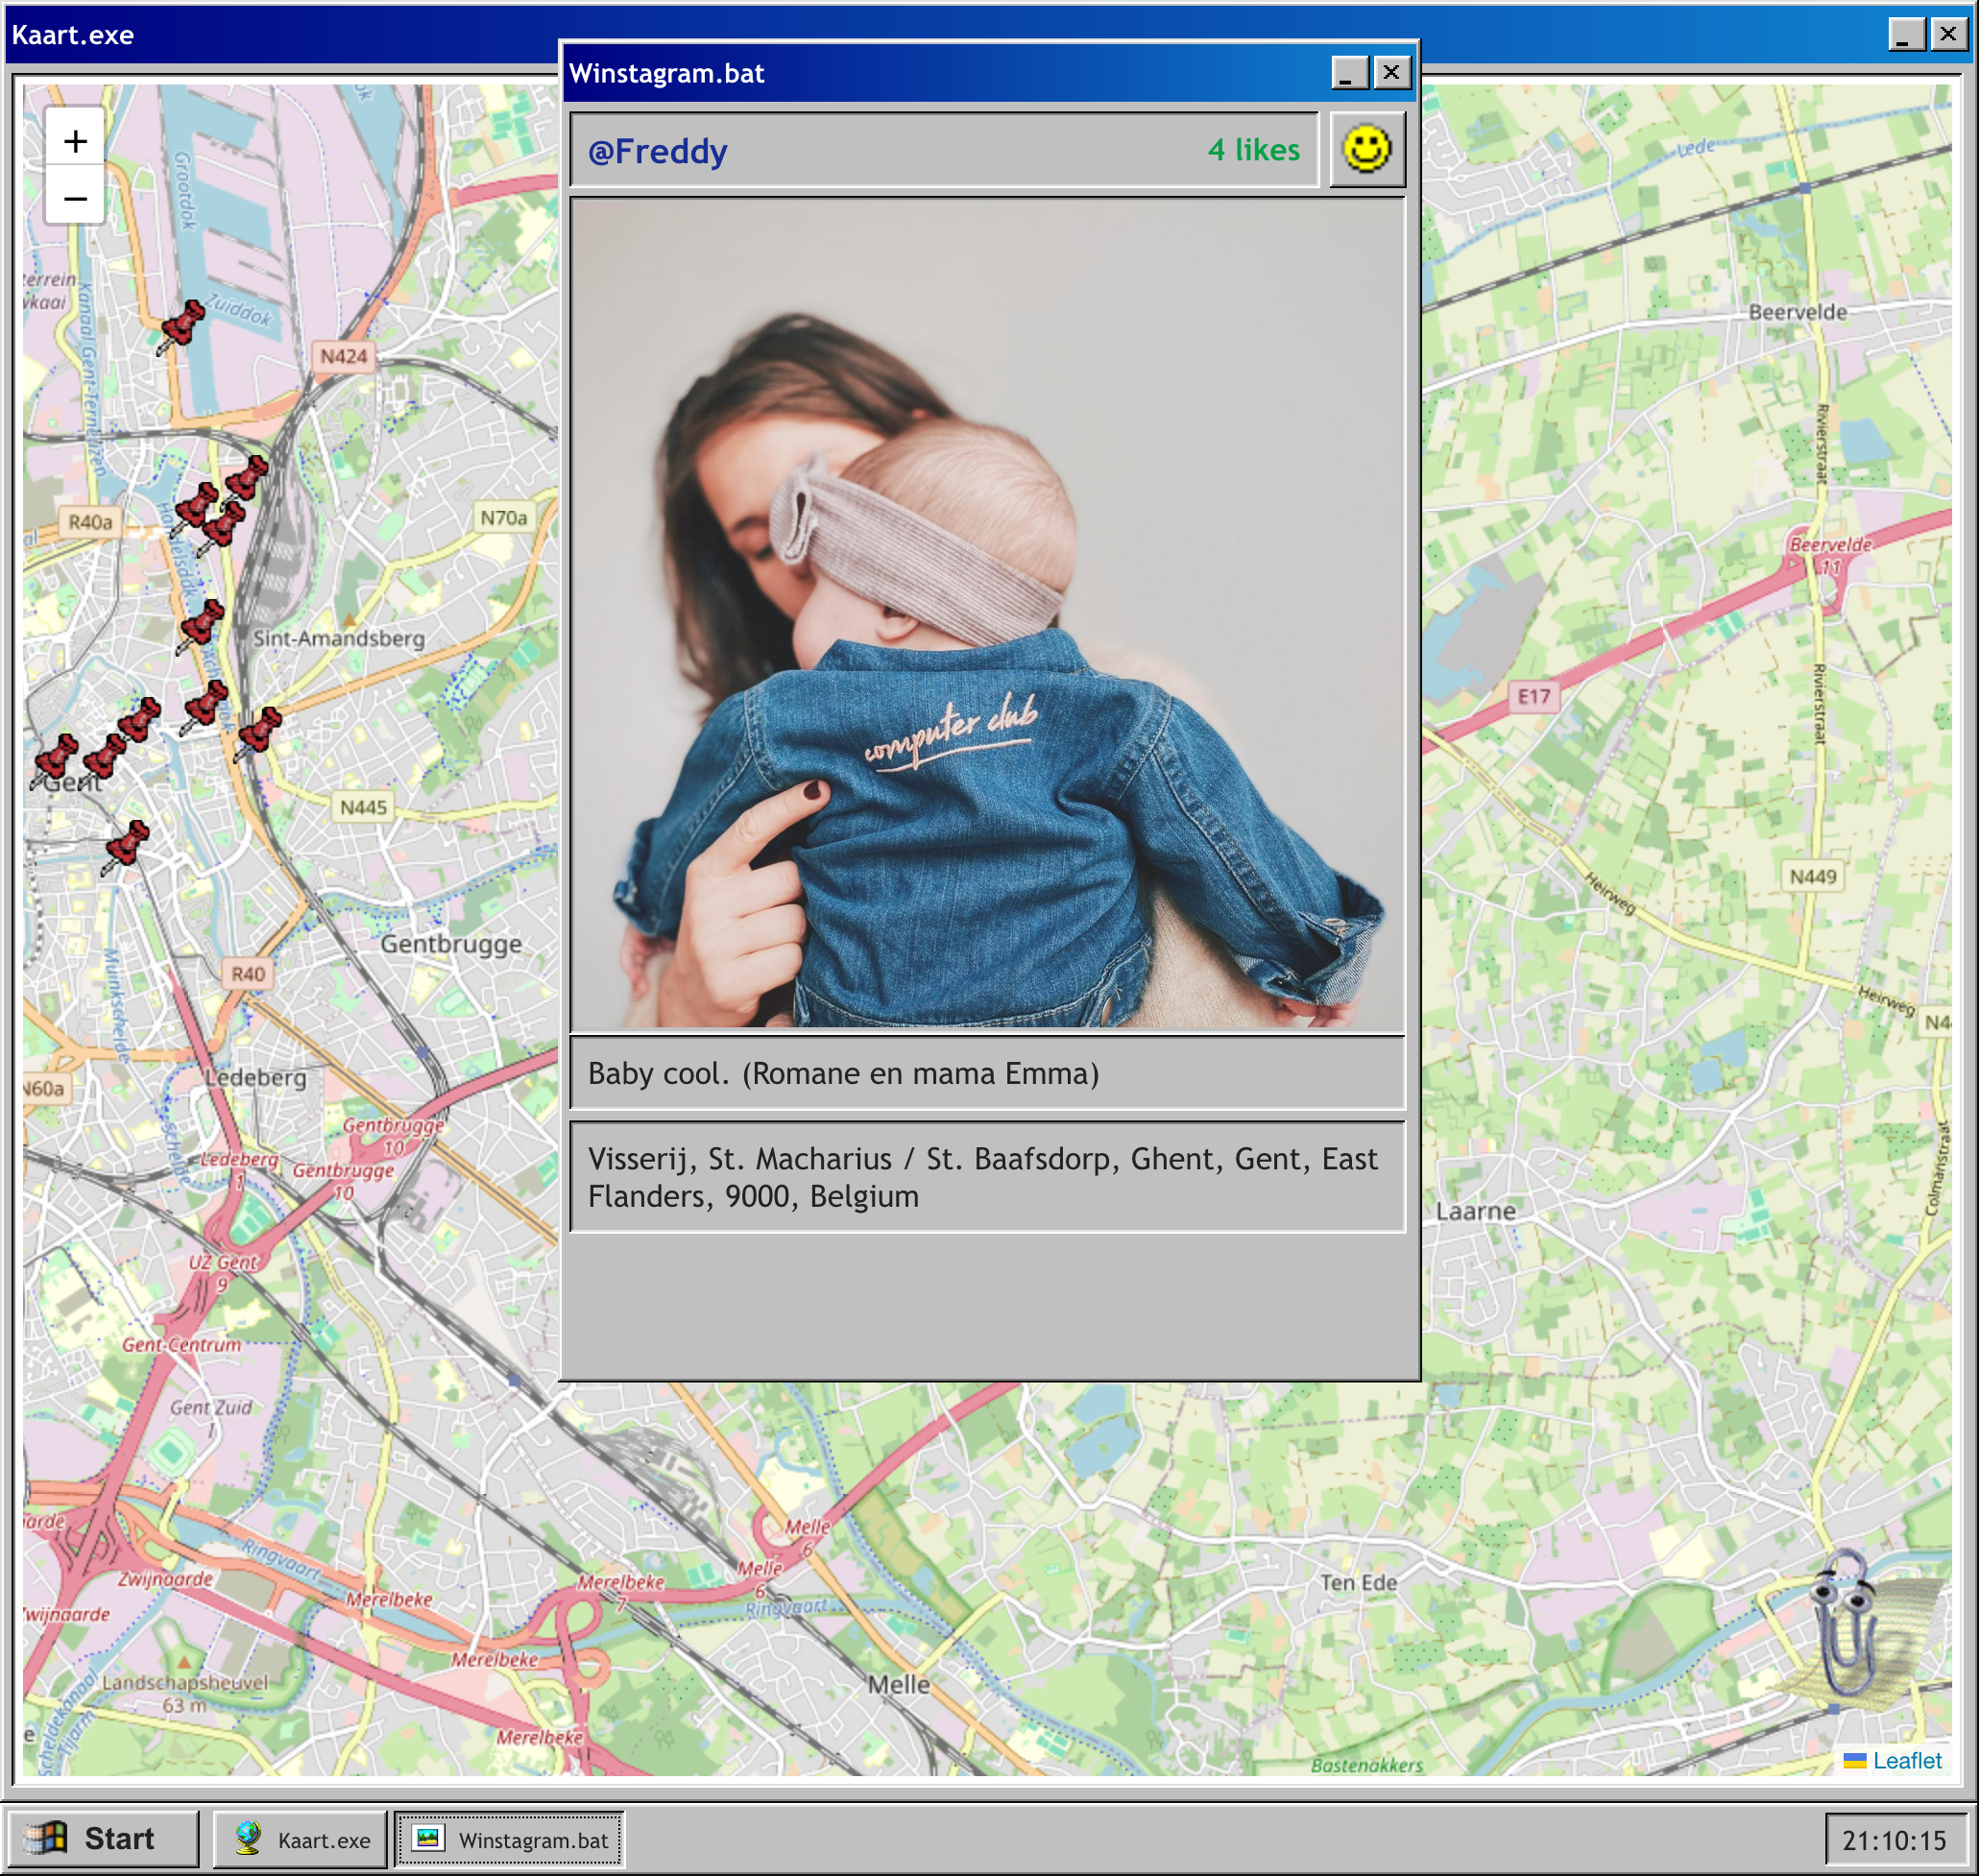The height and width of the screenshot is (1876, 1980).
Task: Click the yellow smiley face like button
Action: point(1366,150)
